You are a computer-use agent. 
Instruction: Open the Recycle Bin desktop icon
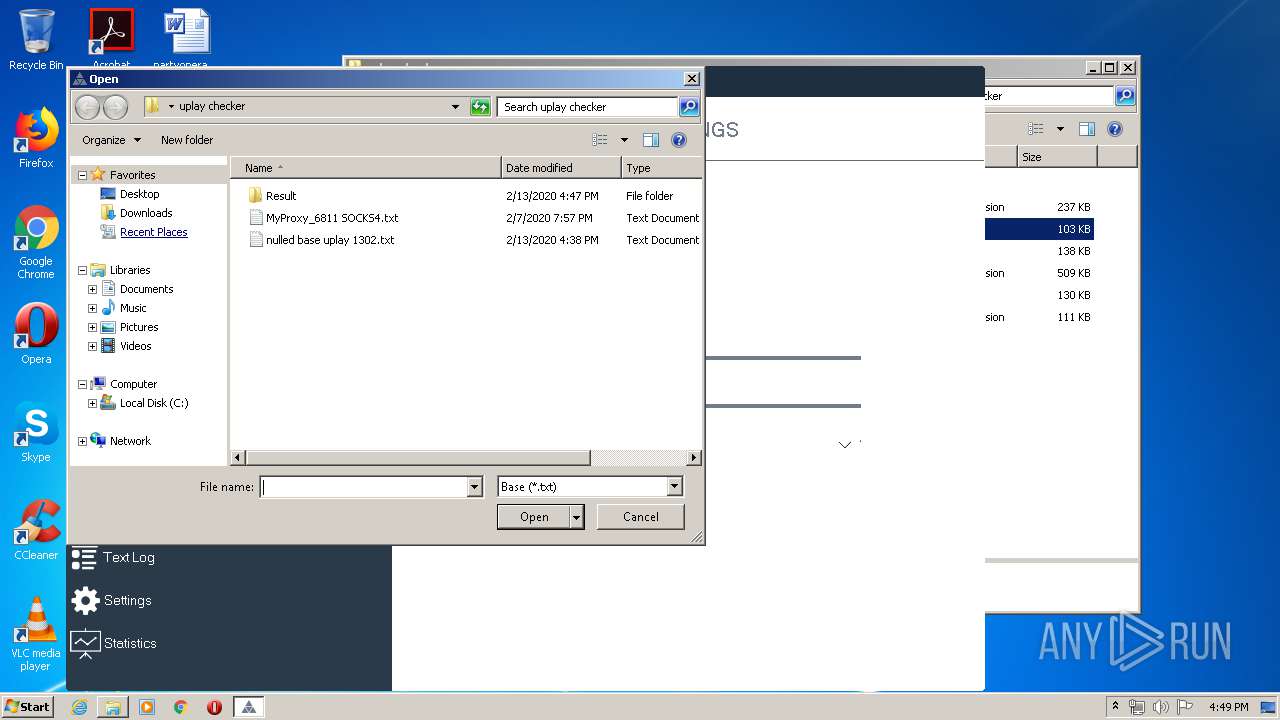[36, 40]
